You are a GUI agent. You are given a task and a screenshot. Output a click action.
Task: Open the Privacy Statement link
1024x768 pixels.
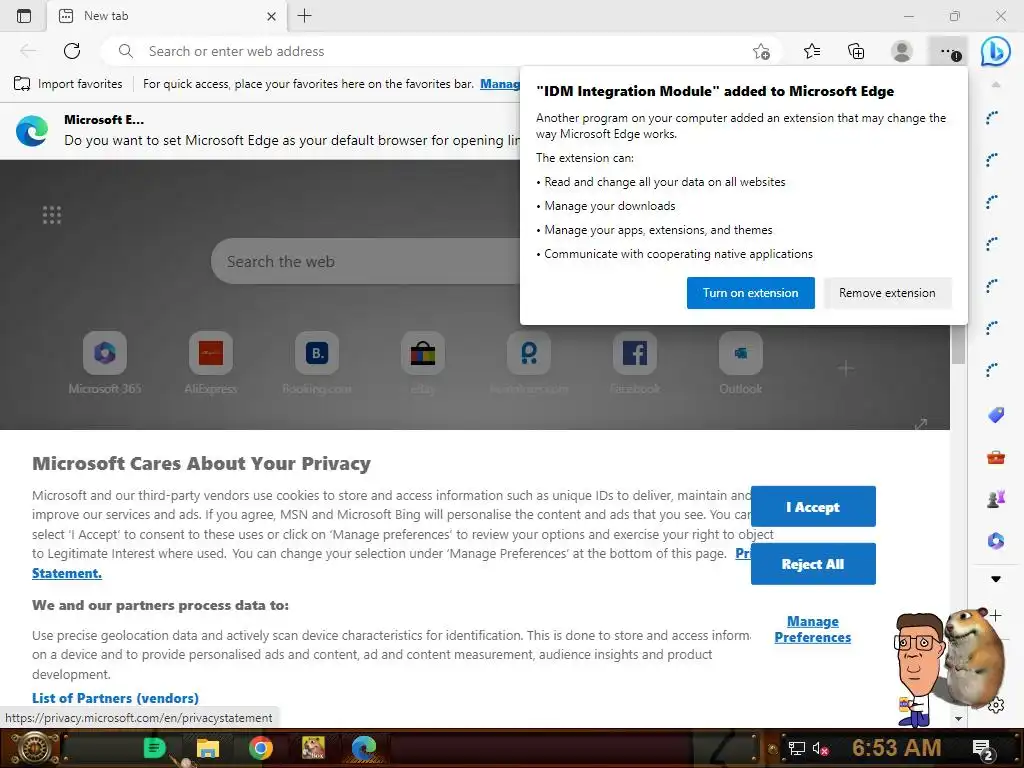[x=67, y=573]
